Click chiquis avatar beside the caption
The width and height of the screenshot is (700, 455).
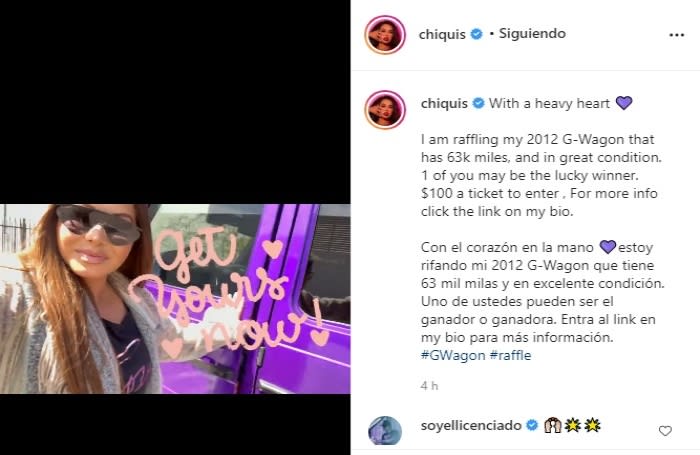click(x=385, y=109)
